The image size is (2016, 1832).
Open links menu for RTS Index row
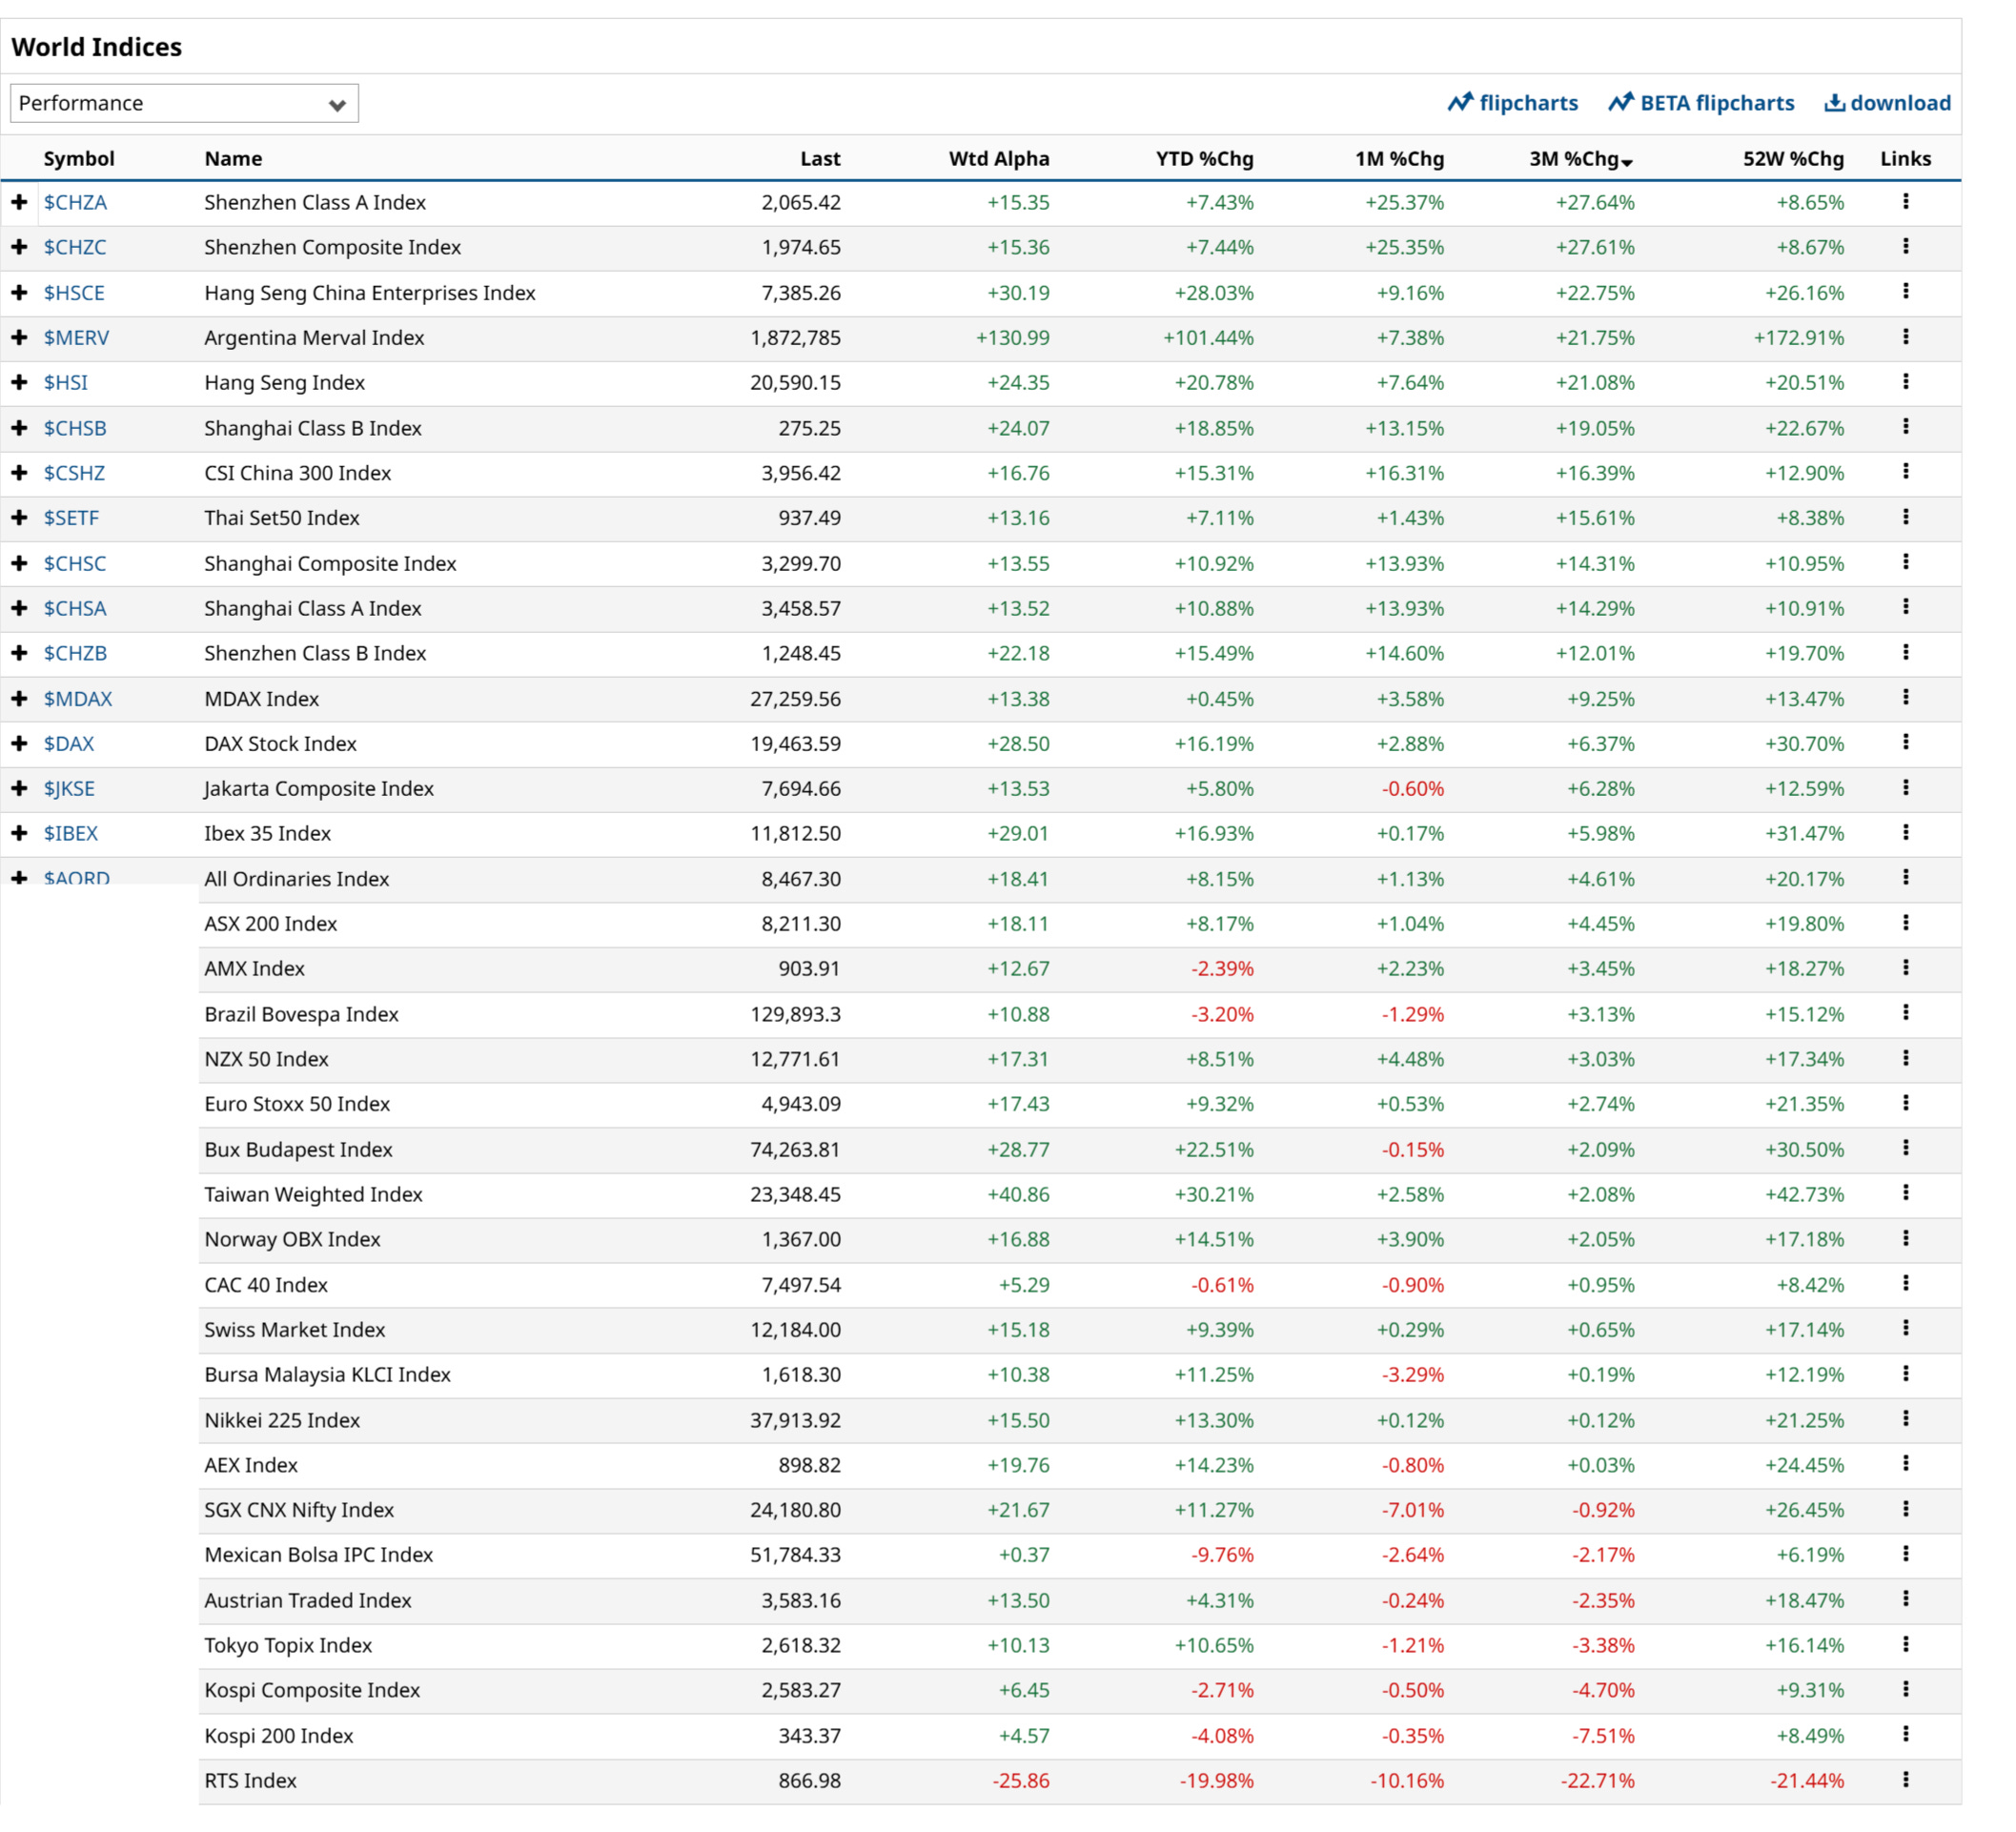point(1905,1779)
